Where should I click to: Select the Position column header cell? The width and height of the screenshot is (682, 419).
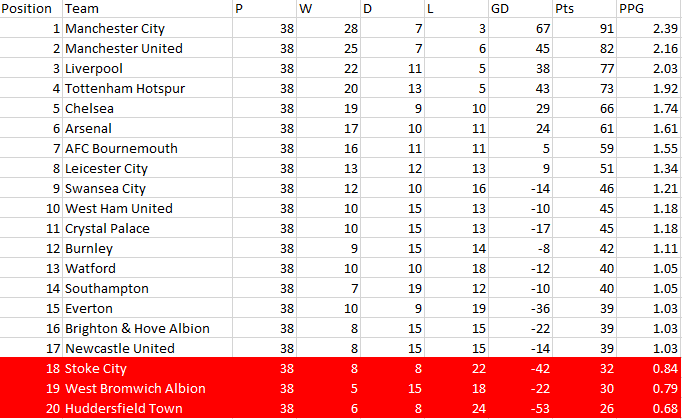(31, 9)
